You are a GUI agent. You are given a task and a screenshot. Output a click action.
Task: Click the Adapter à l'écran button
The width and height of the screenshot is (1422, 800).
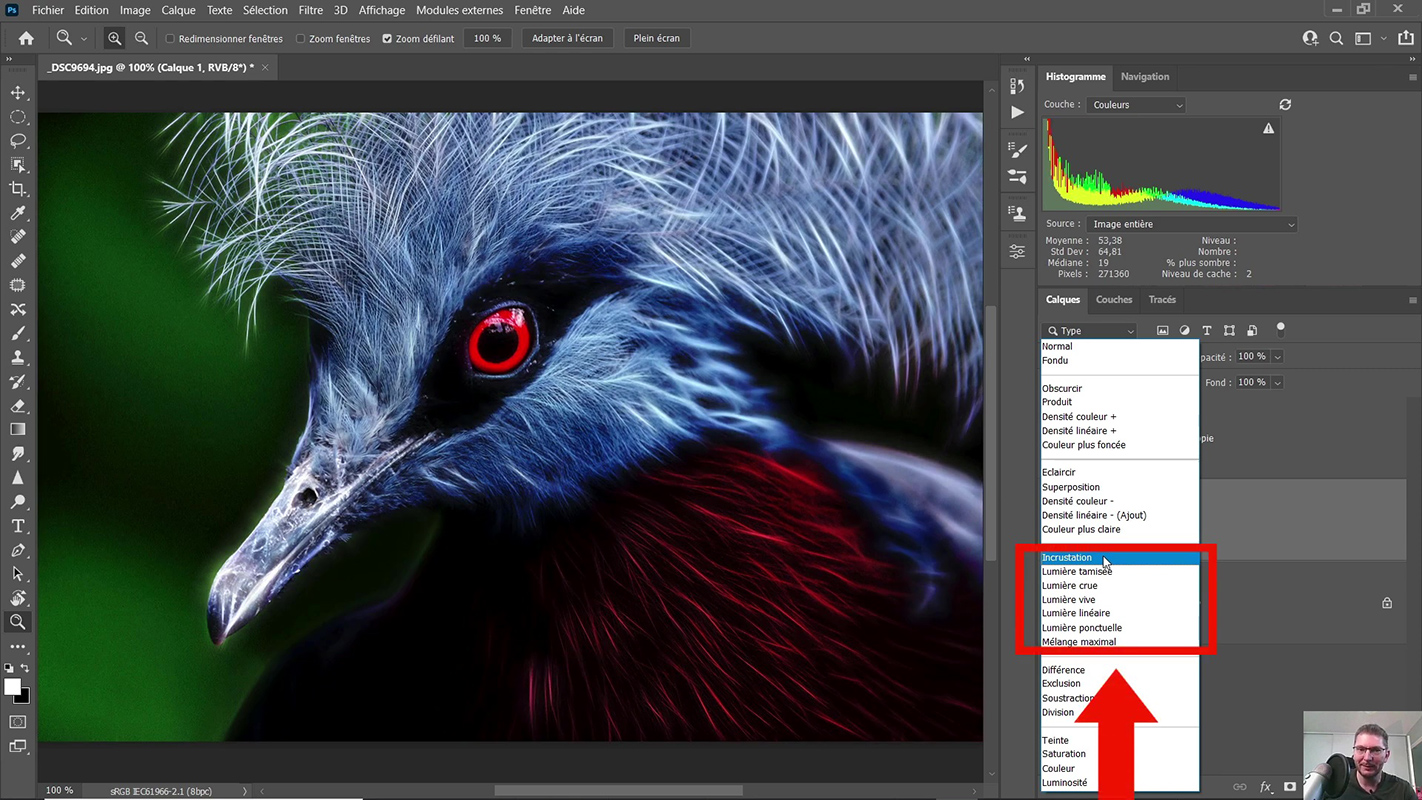click(x=567, y=38)
